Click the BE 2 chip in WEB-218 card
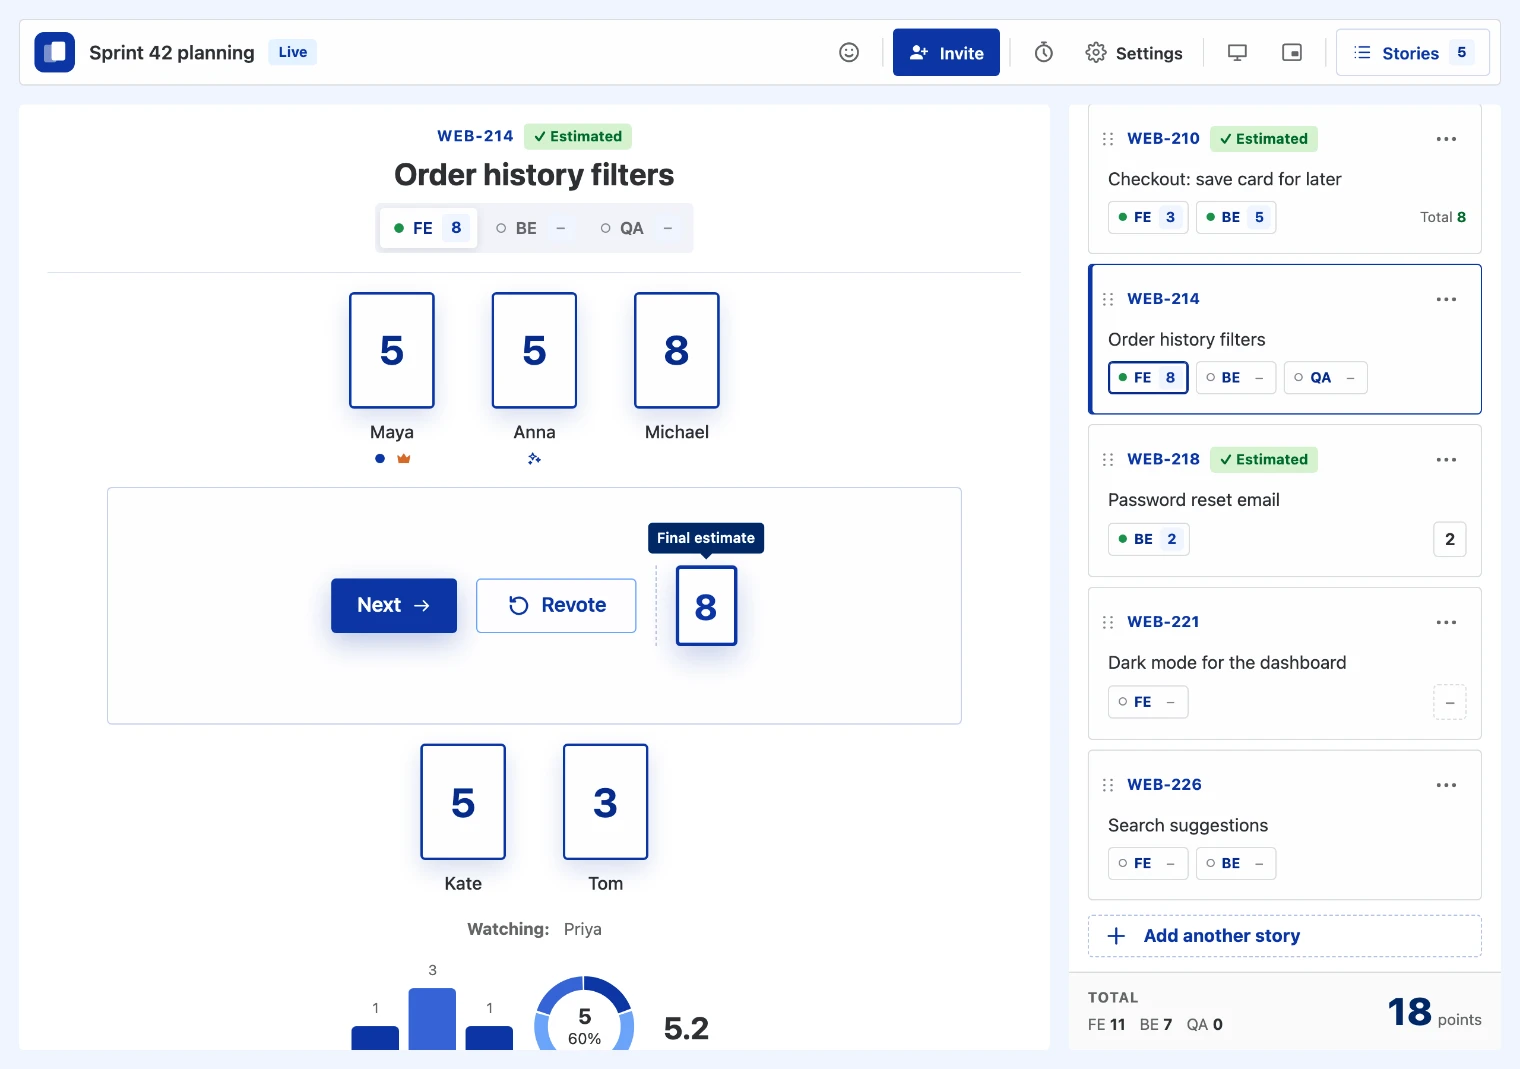1520x1069 pixels. pos(1149,539)
